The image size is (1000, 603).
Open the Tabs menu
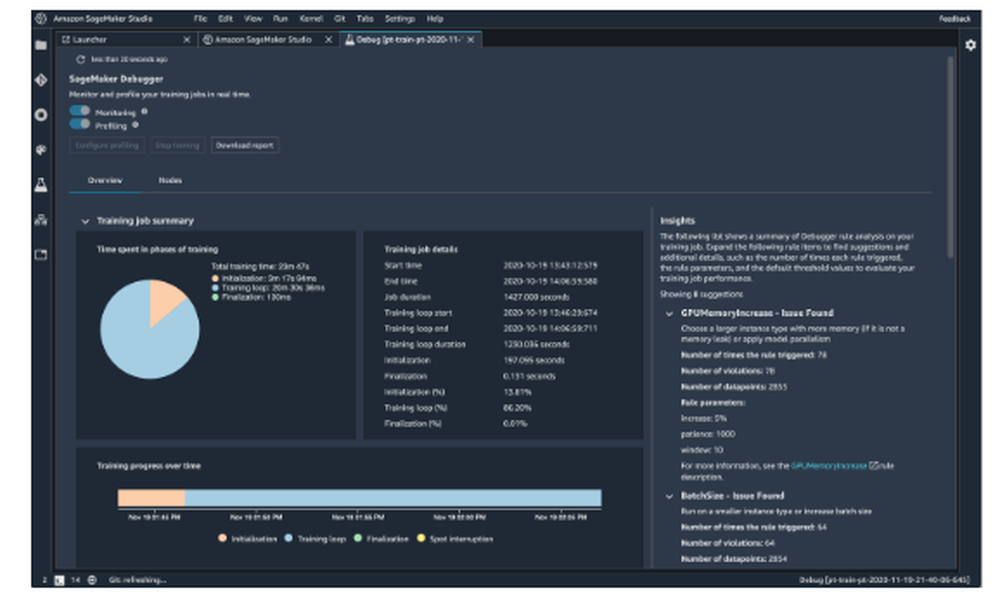point(365,18)
